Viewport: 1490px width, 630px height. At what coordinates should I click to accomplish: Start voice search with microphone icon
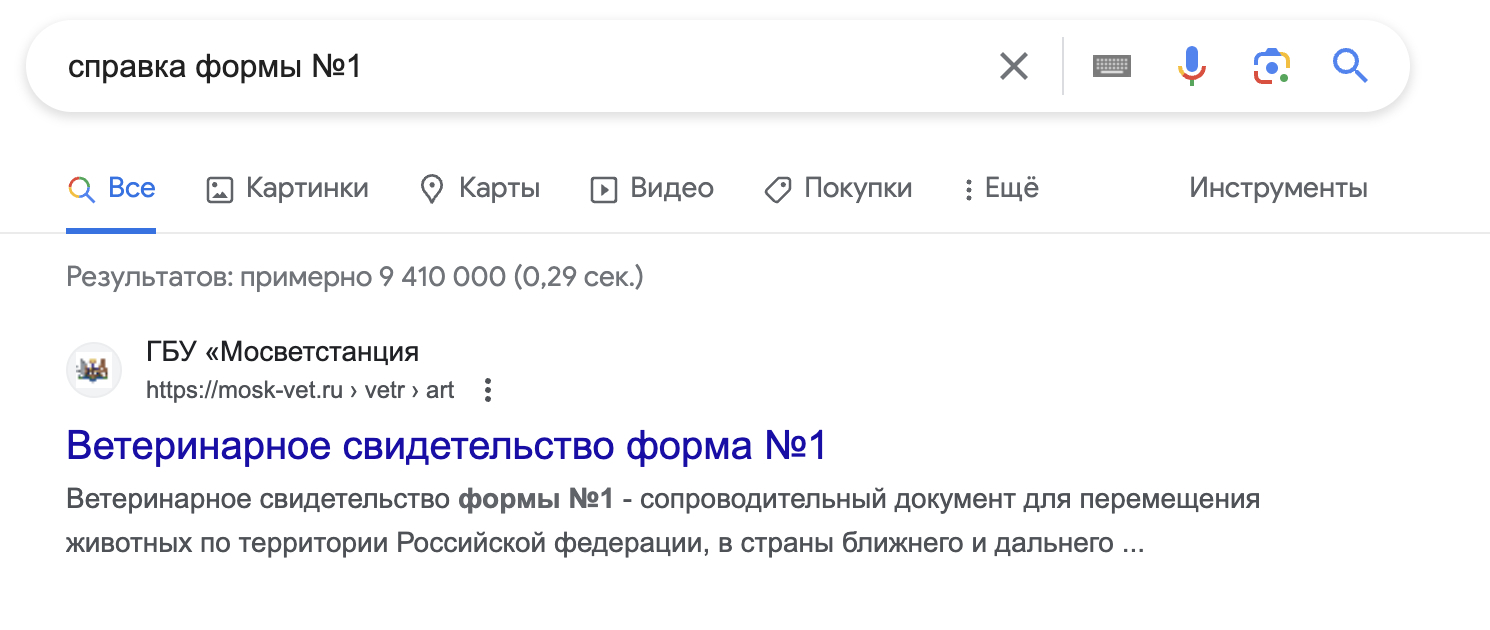click(1191, 67)
